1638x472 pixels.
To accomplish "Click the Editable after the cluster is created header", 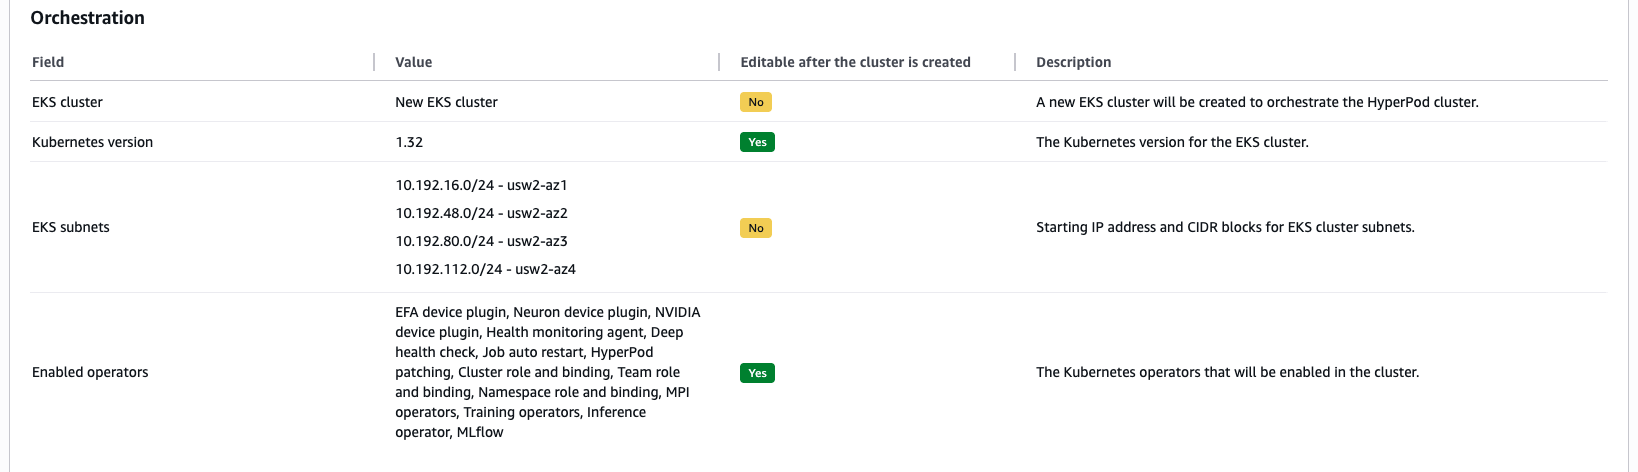I will click(x=855, y=62).
